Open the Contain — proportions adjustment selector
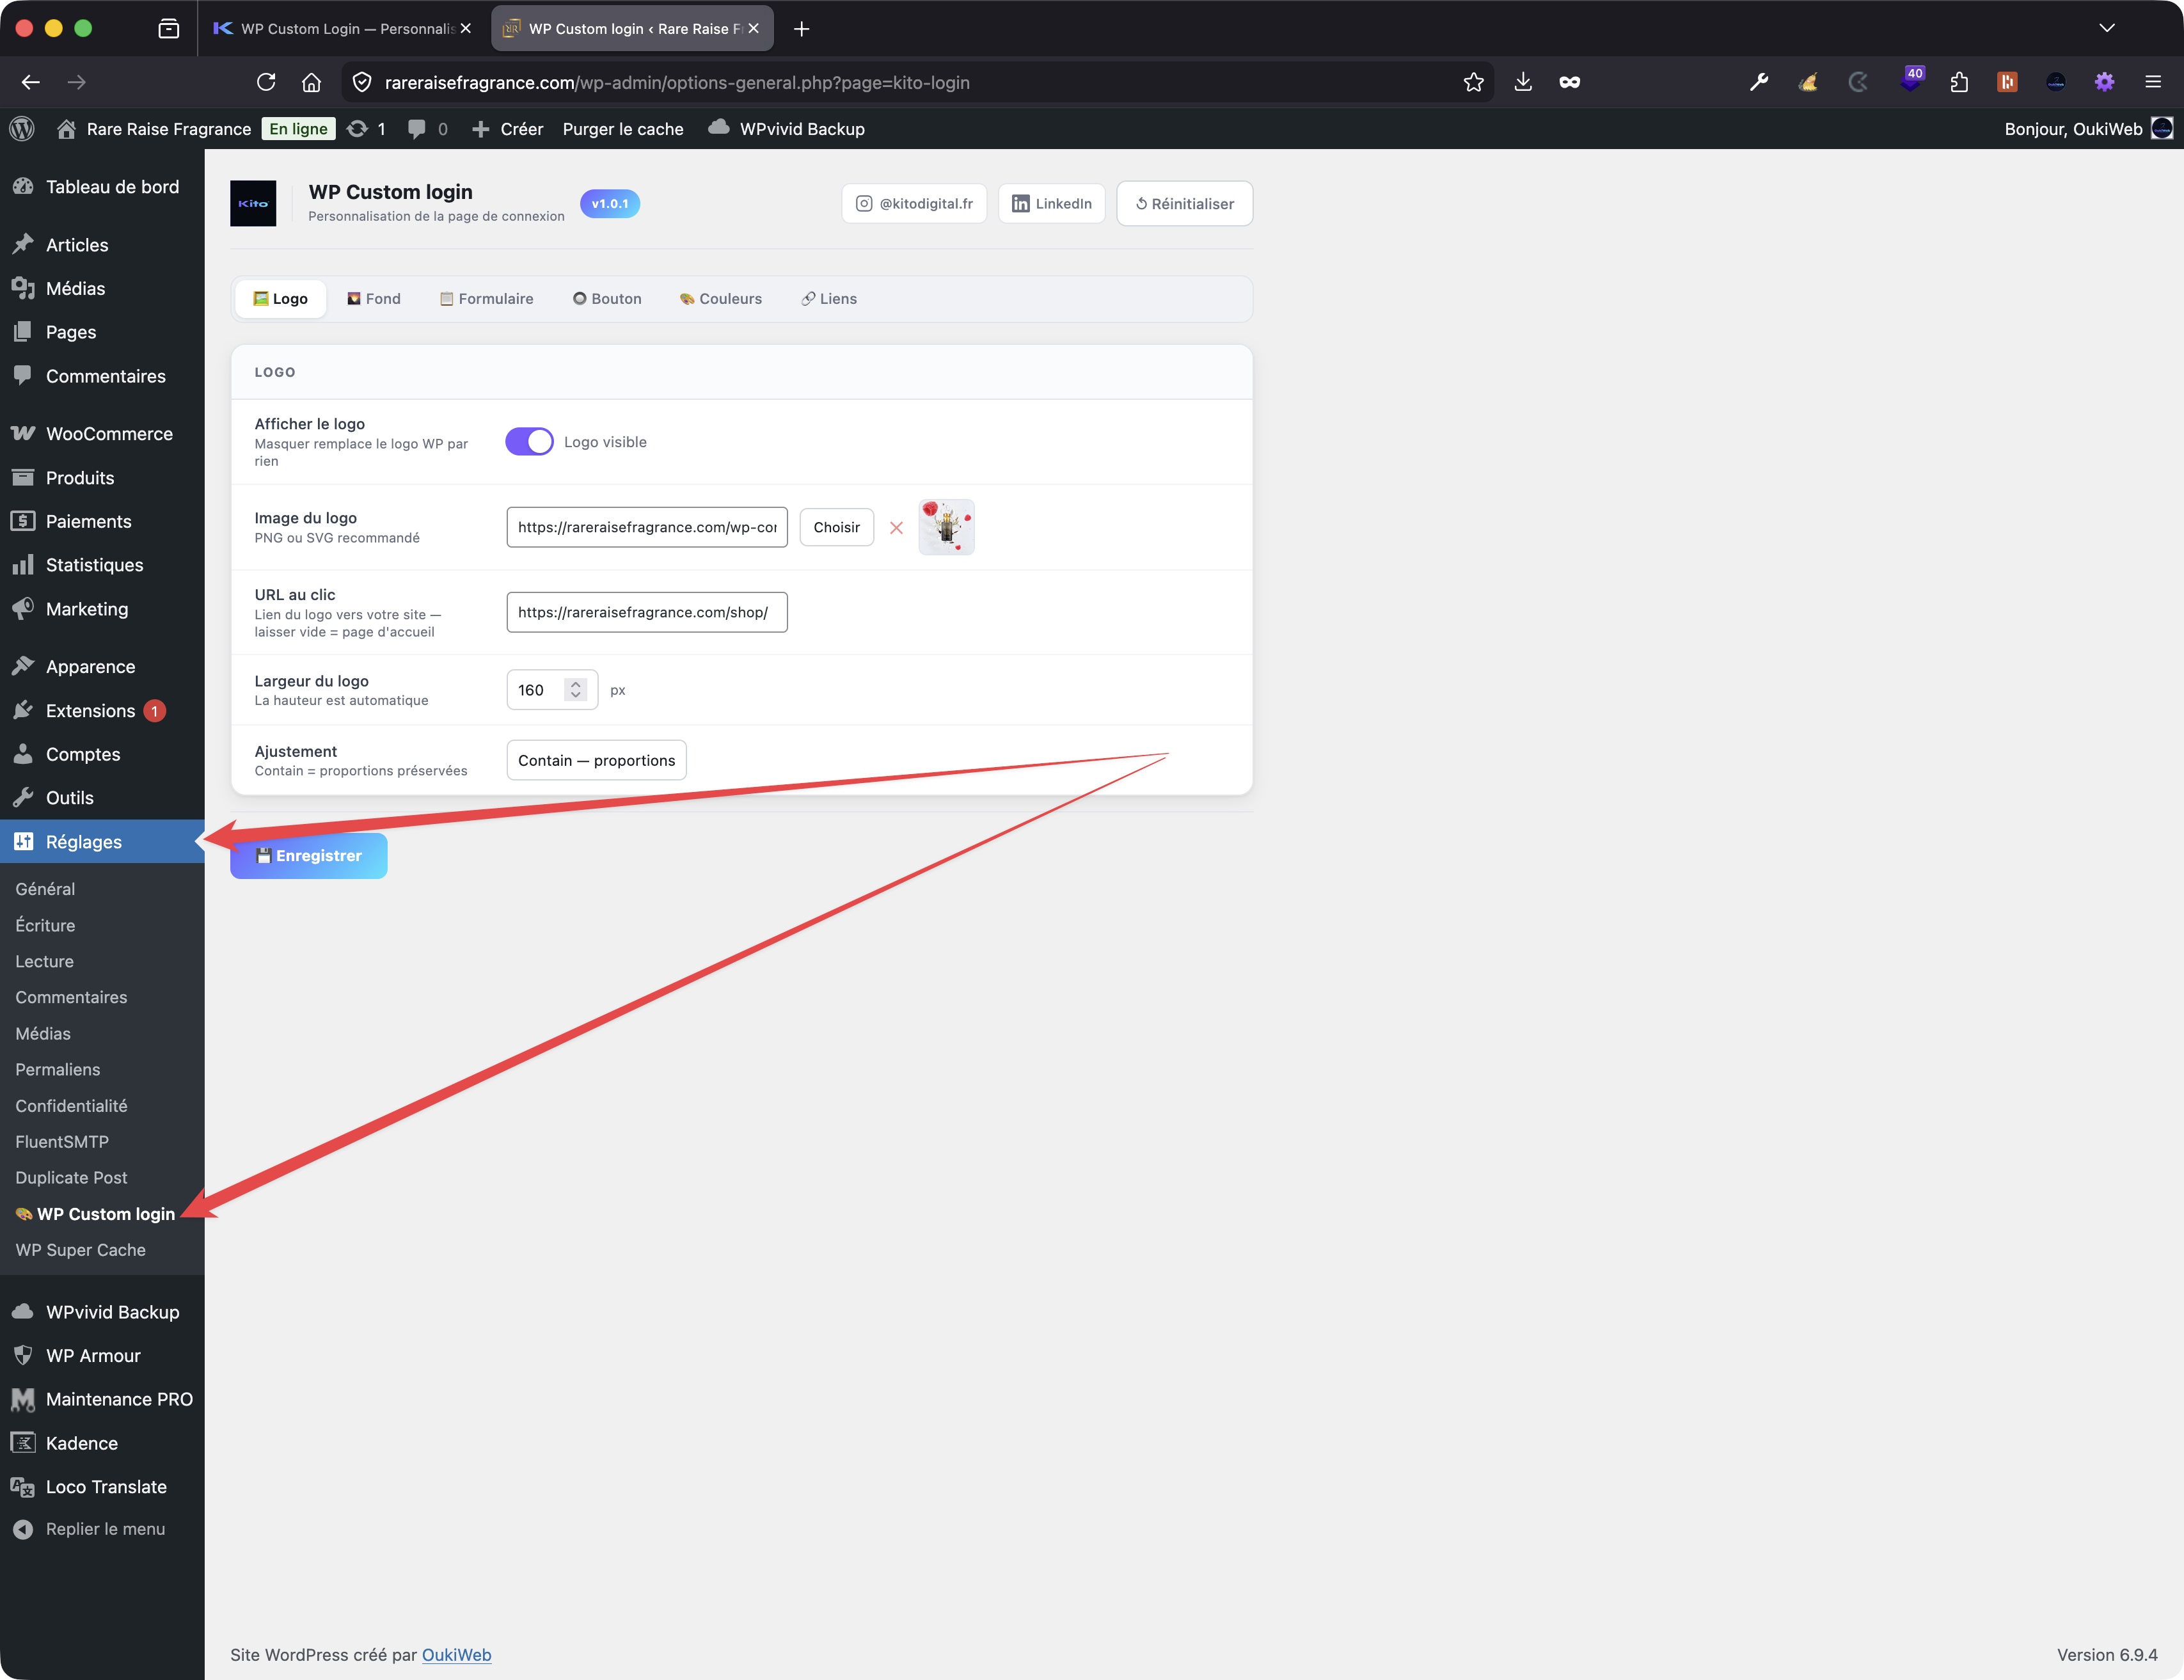2184x1680 pixels. pos(596,759)
